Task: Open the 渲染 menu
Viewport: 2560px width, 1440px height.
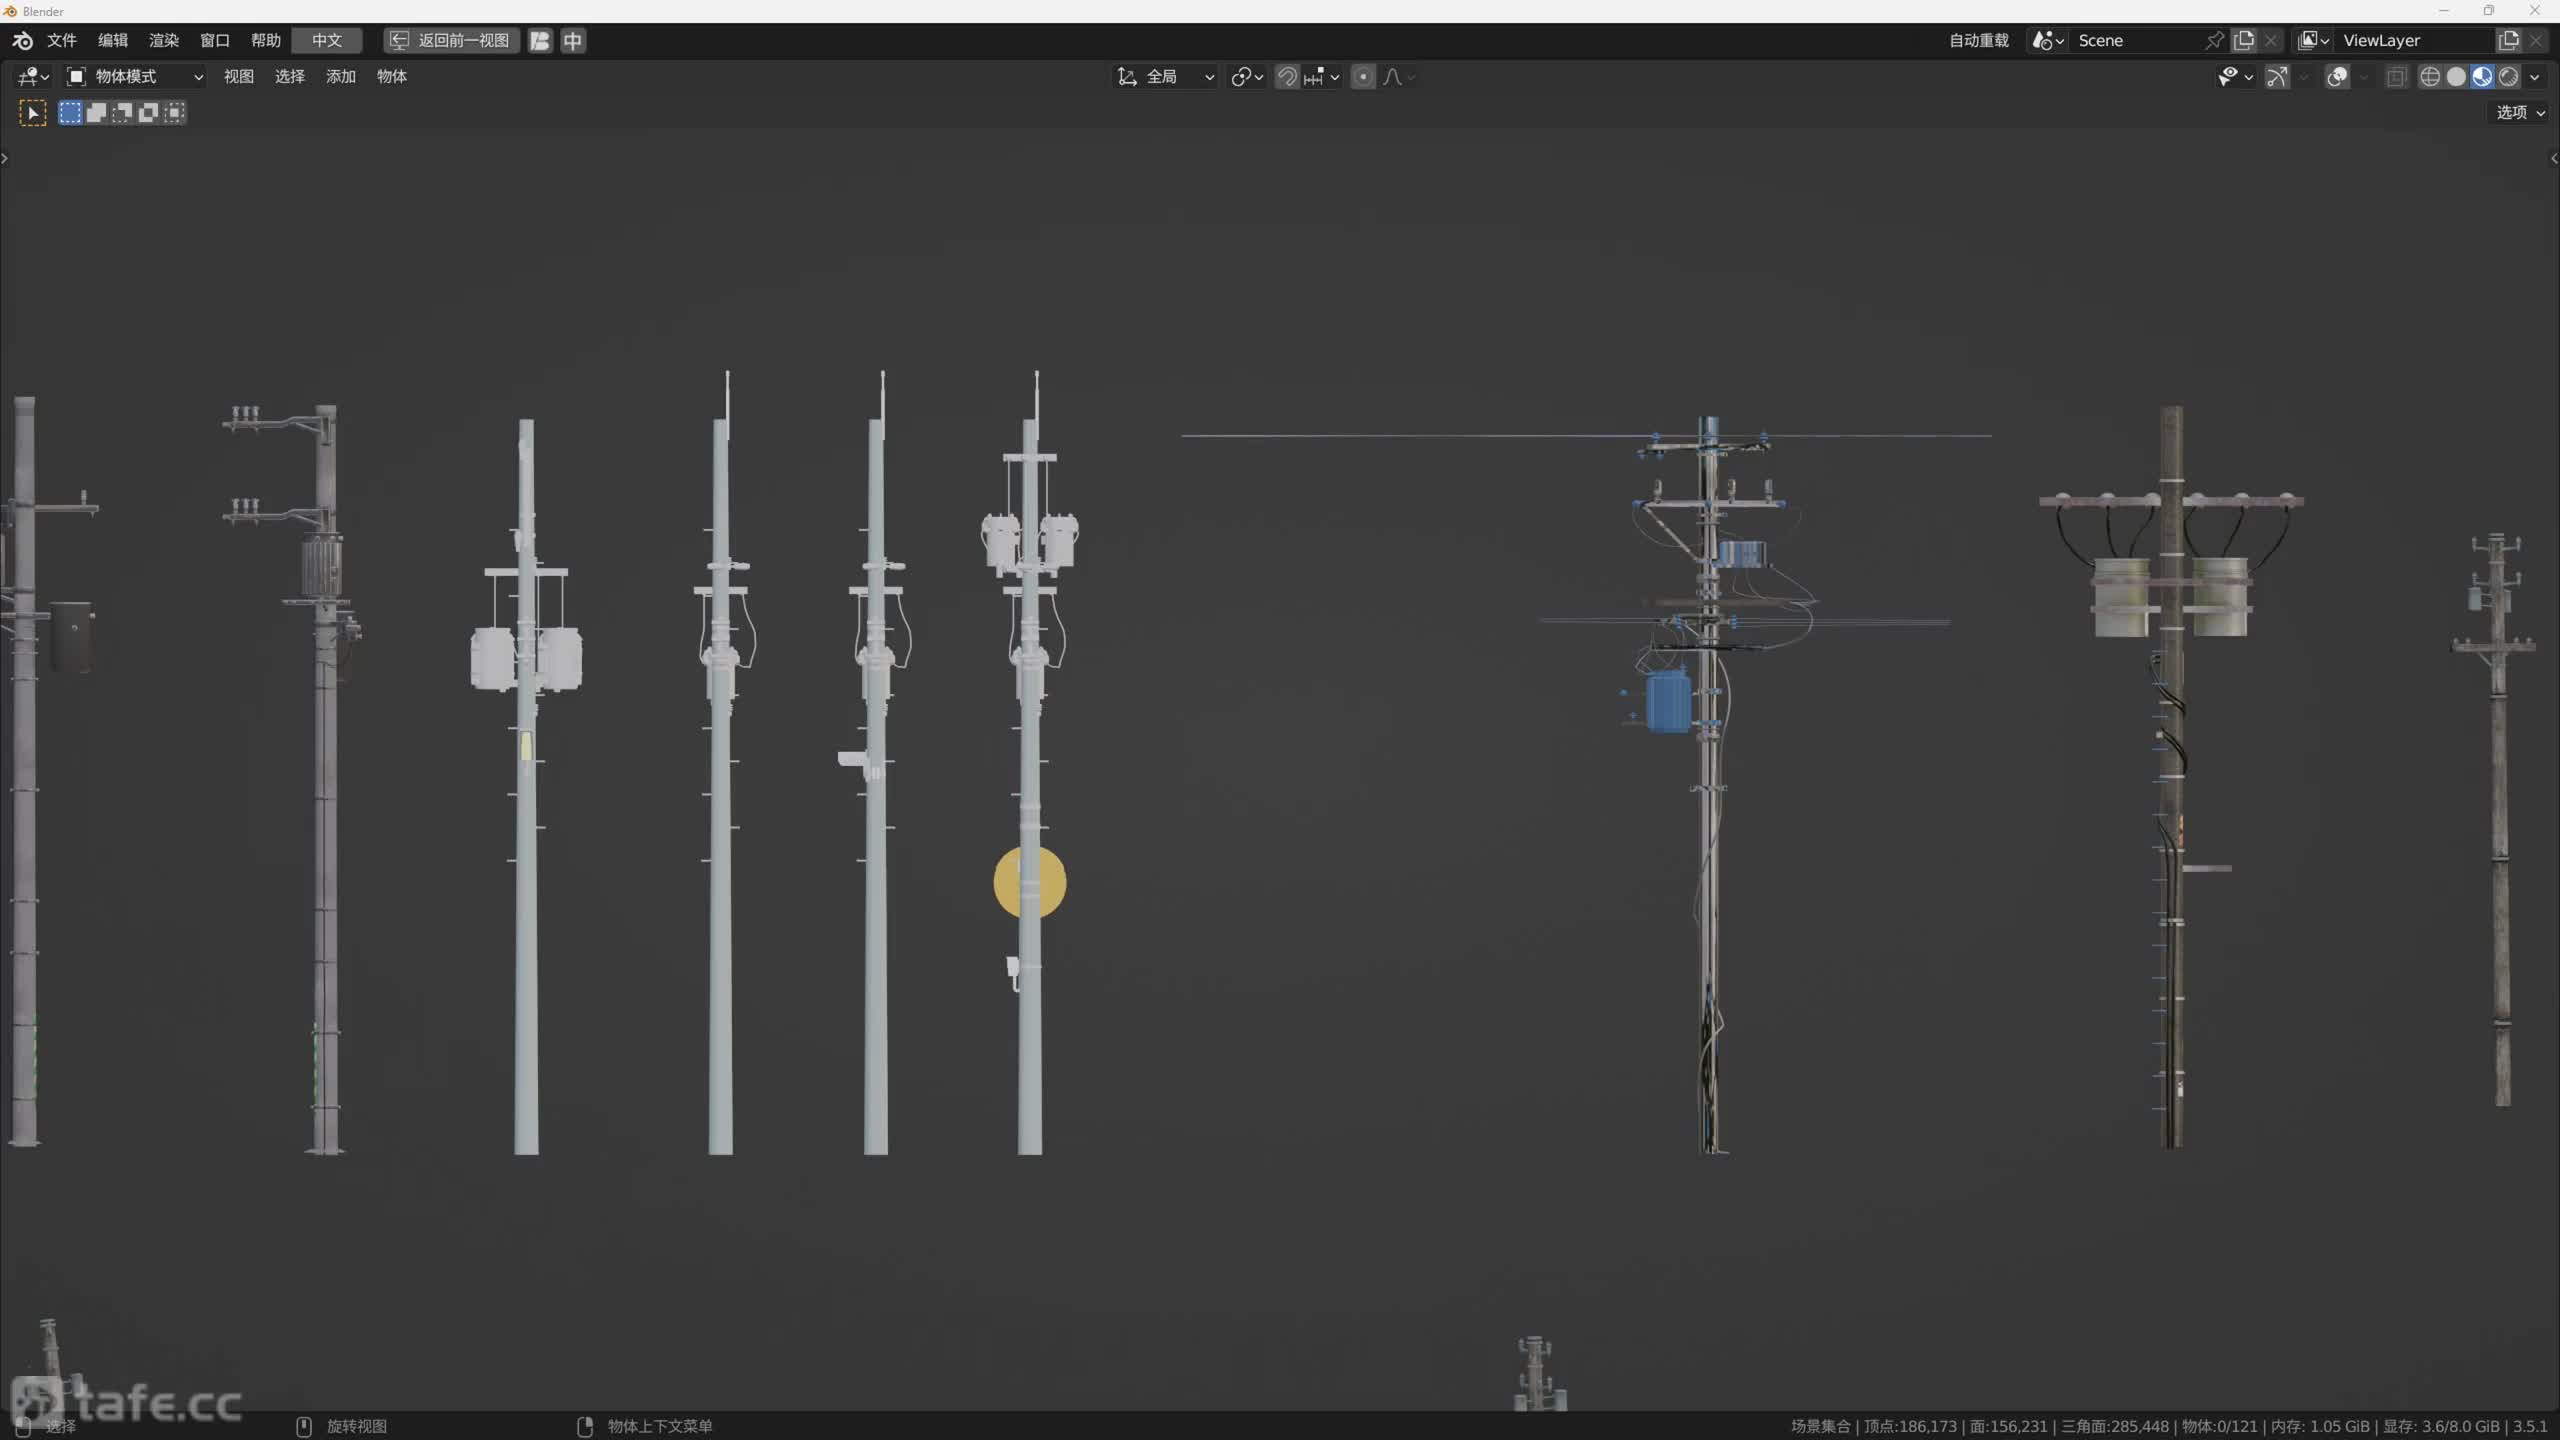Action: (164, 40)
